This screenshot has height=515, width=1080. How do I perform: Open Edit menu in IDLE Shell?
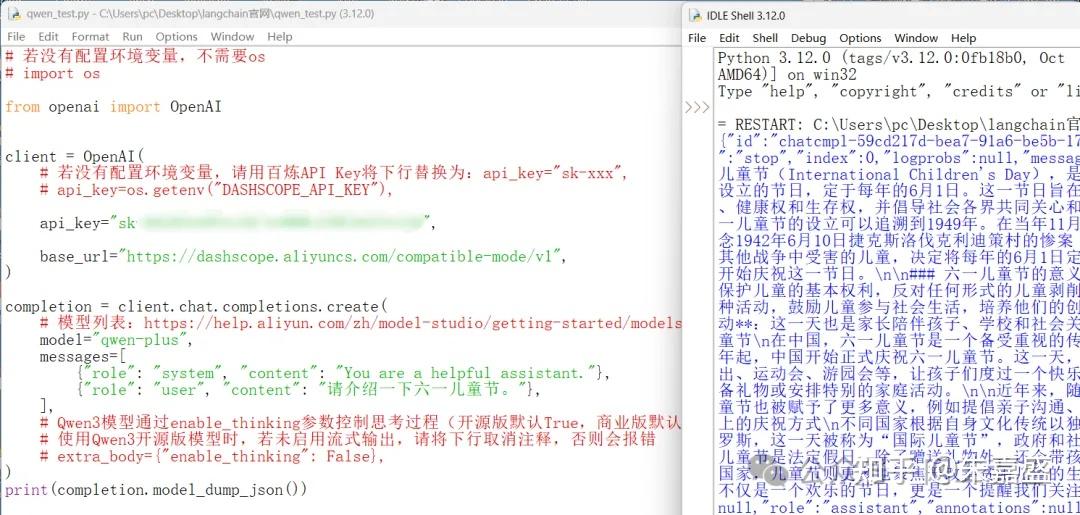coord(729,38)
